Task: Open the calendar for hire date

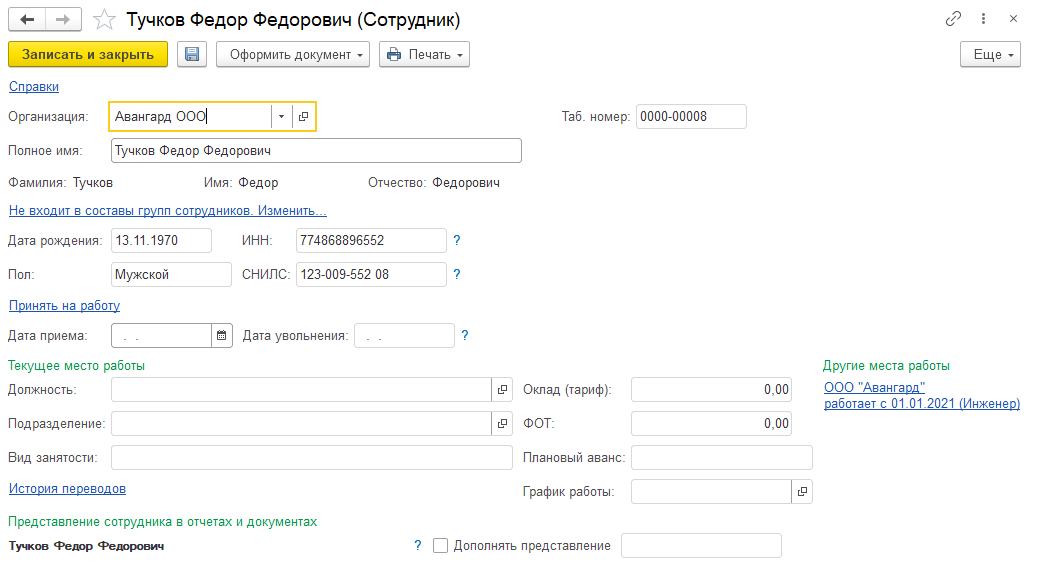Action: (x=222, y=336)
